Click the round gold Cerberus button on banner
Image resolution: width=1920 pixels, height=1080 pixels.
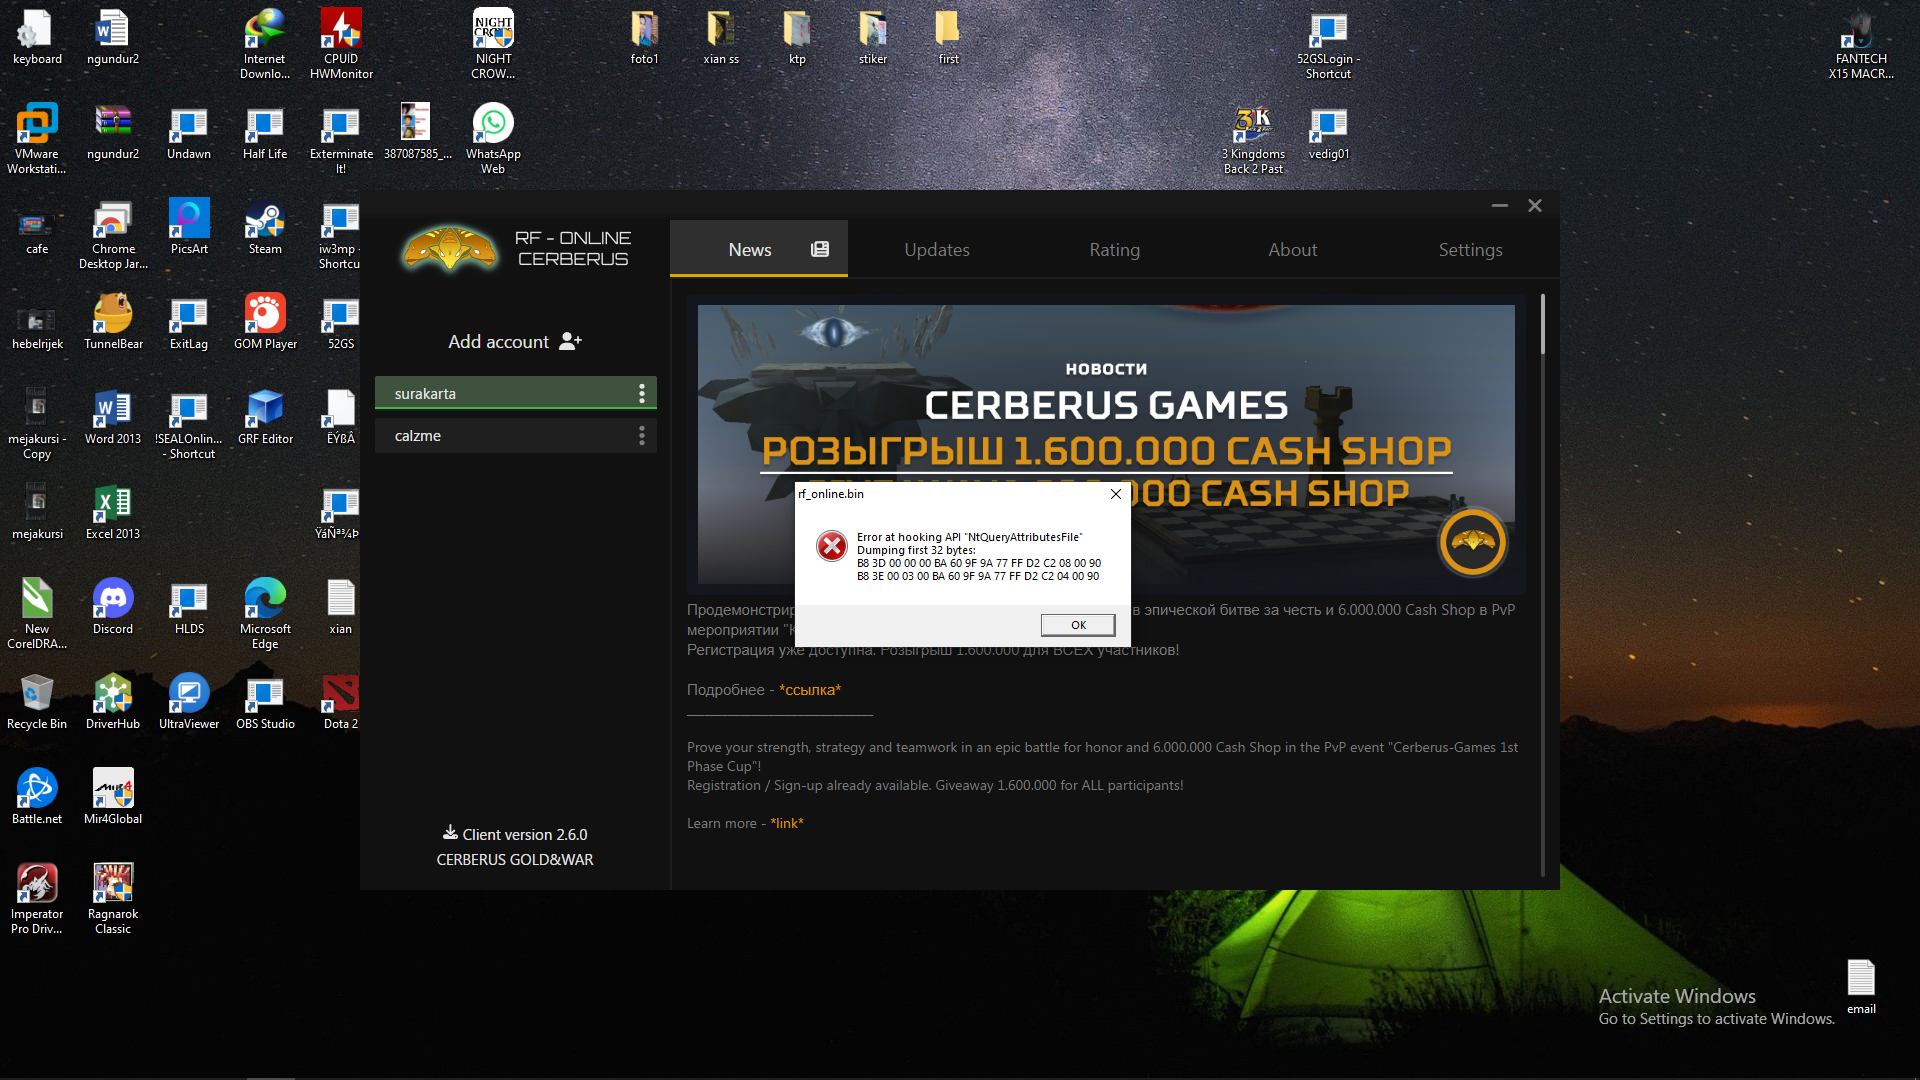coord(1472,542)
